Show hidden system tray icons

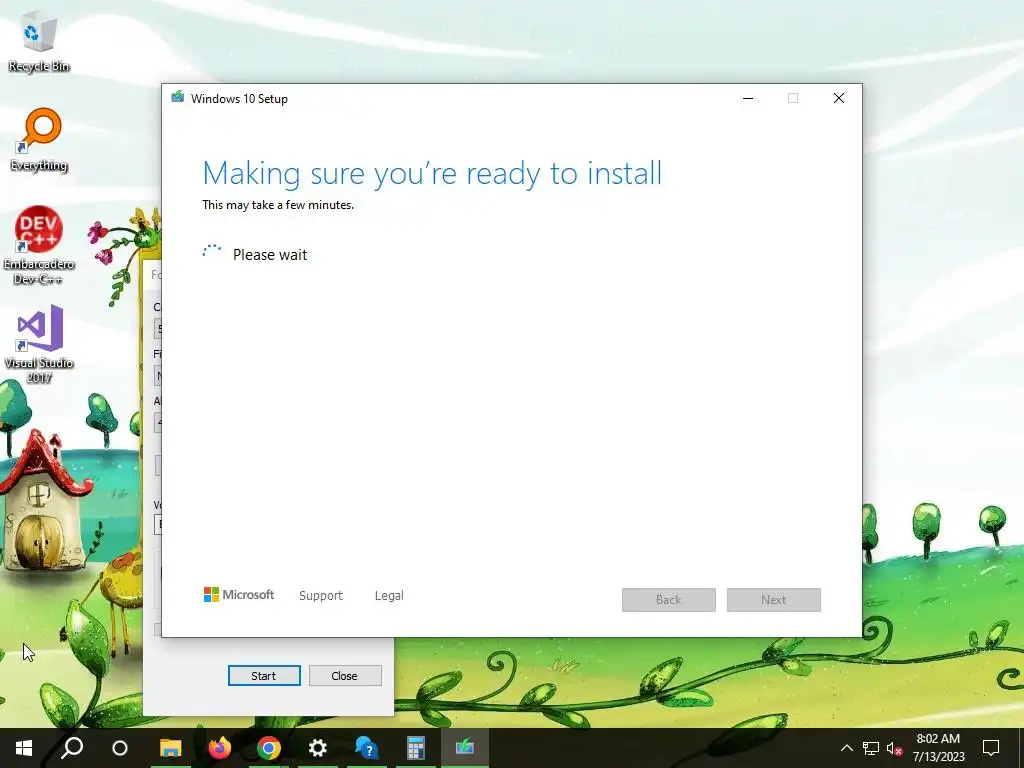(x=847, y=748)
